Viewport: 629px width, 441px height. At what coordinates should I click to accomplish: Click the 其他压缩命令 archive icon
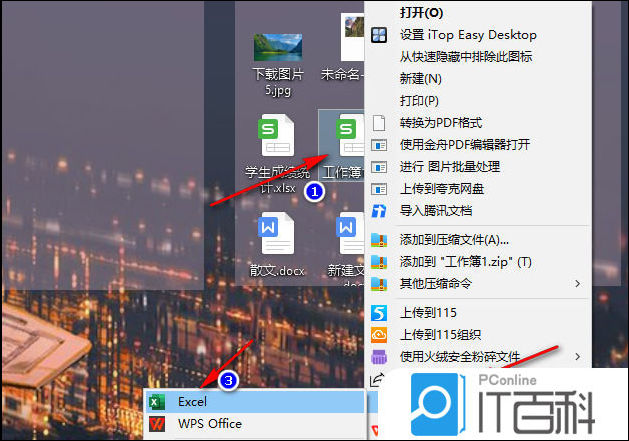click(x=379, y=284)
